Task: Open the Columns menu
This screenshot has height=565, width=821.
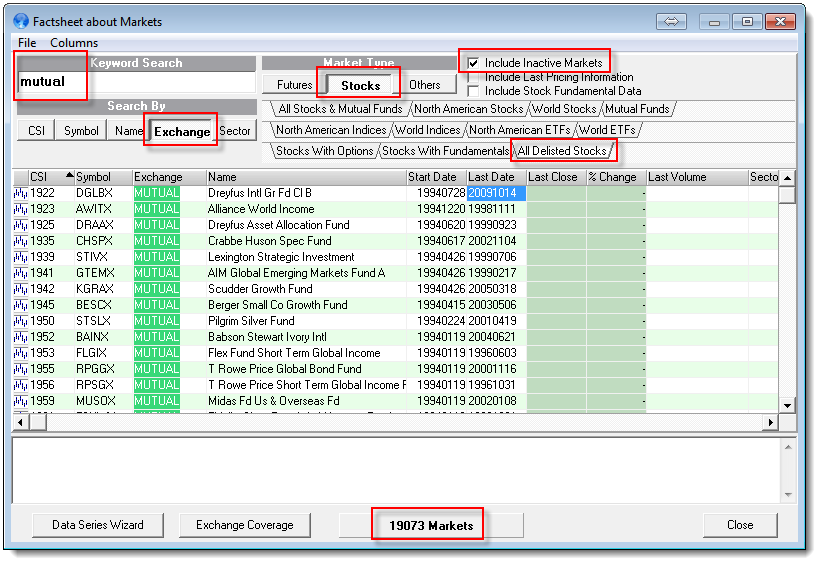Action: (x=74, y=43)
